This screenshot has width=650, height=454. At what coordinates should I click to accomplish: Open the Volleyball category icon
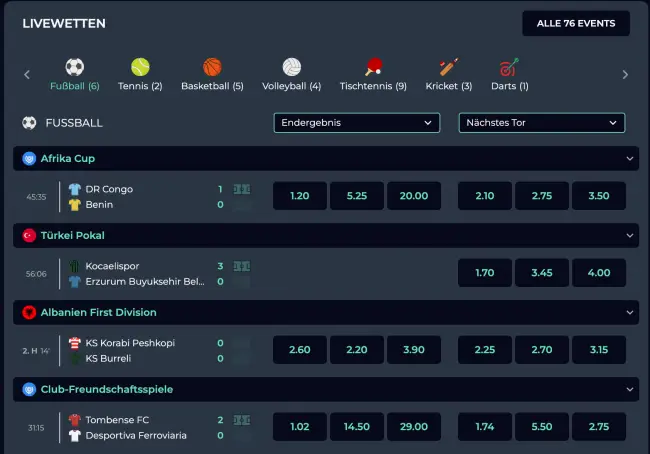291,67
